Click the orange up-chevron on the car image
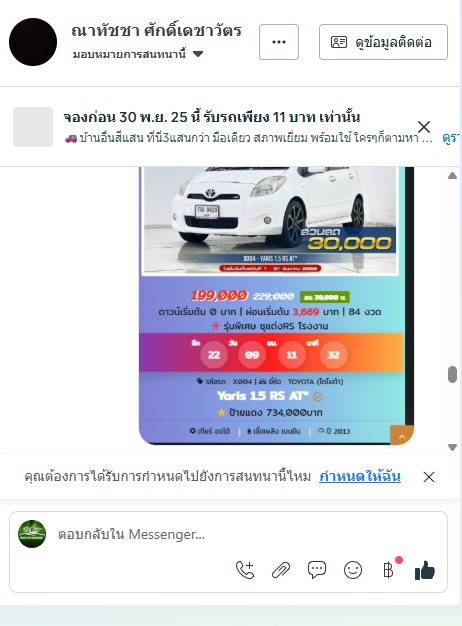 [402, 436]
